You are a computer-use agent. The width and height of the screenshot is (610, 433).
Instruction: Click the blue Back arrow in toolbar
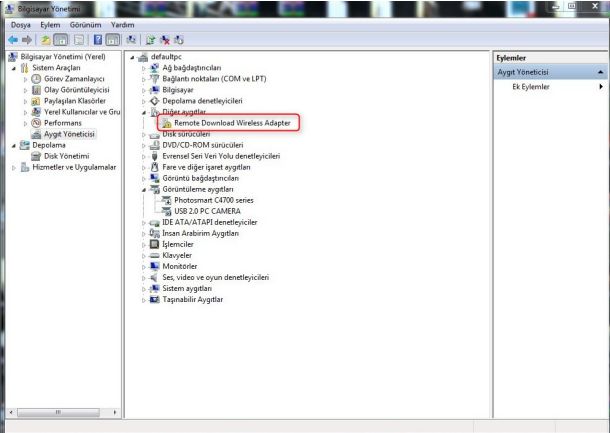[x=11, y=38]
